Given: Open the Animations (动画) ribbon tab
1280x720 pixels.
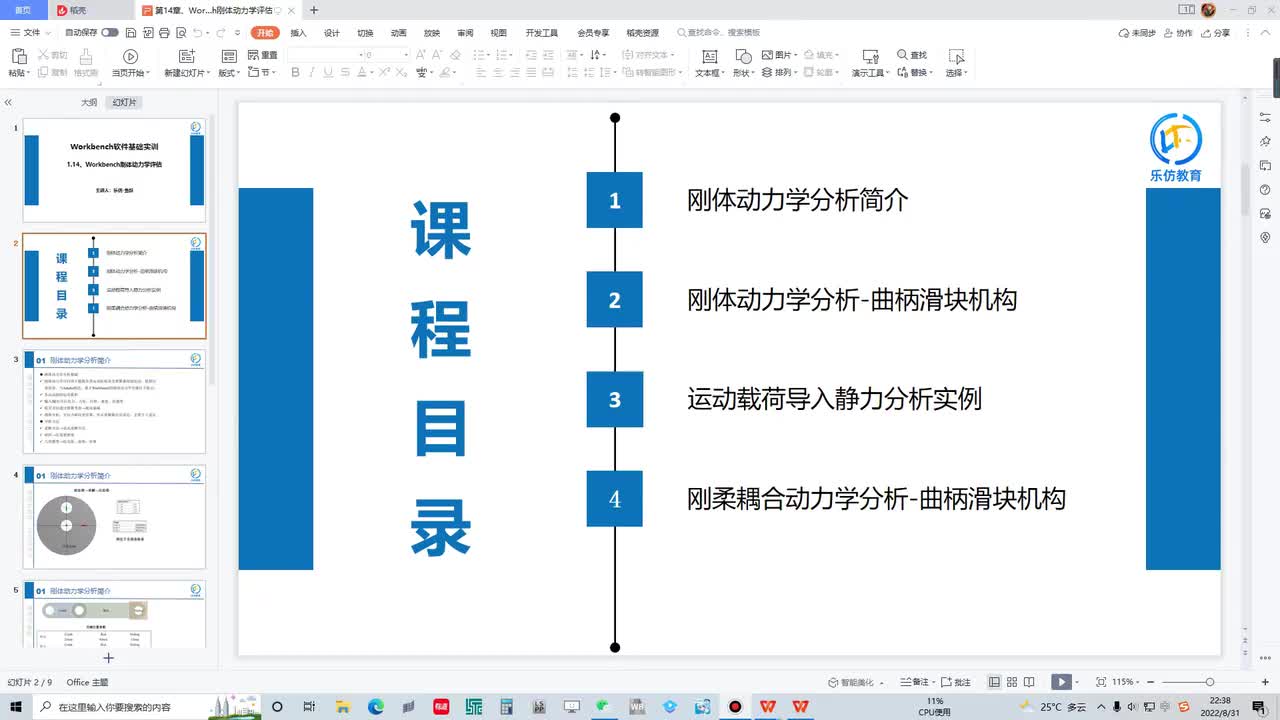Looking at the screenshot, I should click(x=398, y=33).
